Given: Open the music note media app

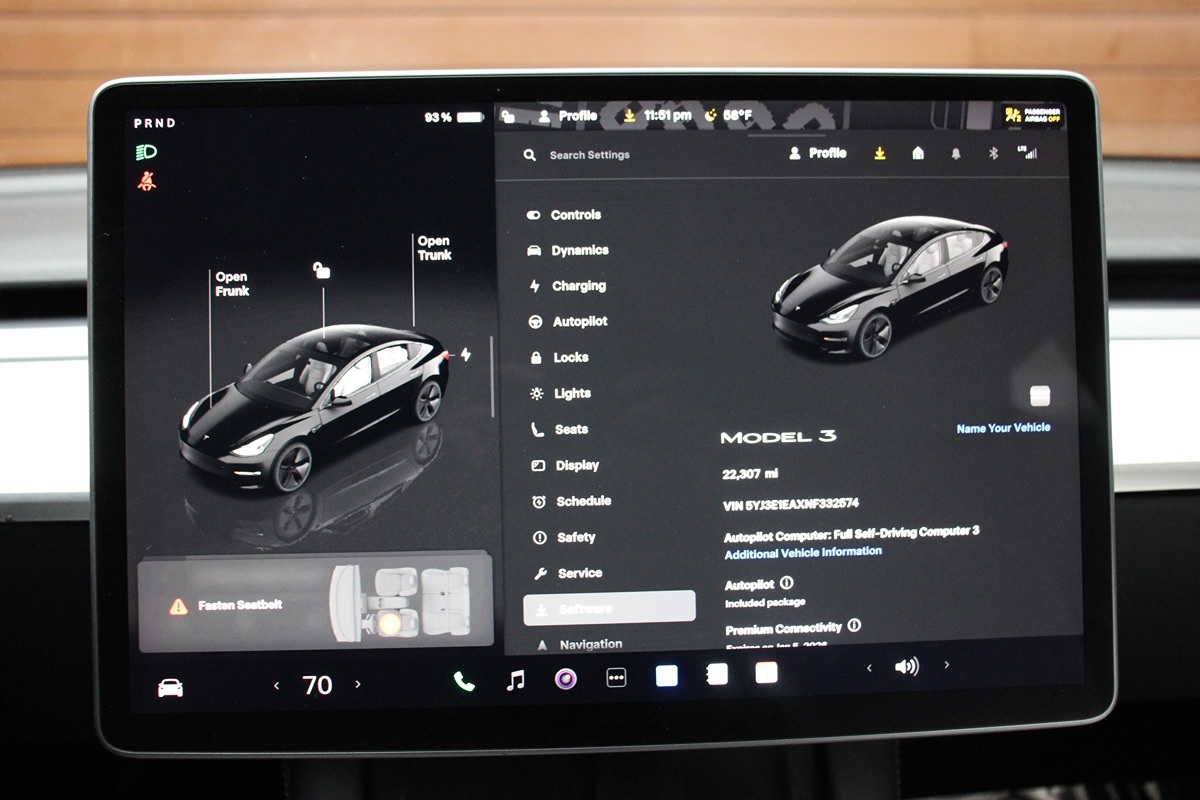Looking at the screenshot, I should pos(515,680).
